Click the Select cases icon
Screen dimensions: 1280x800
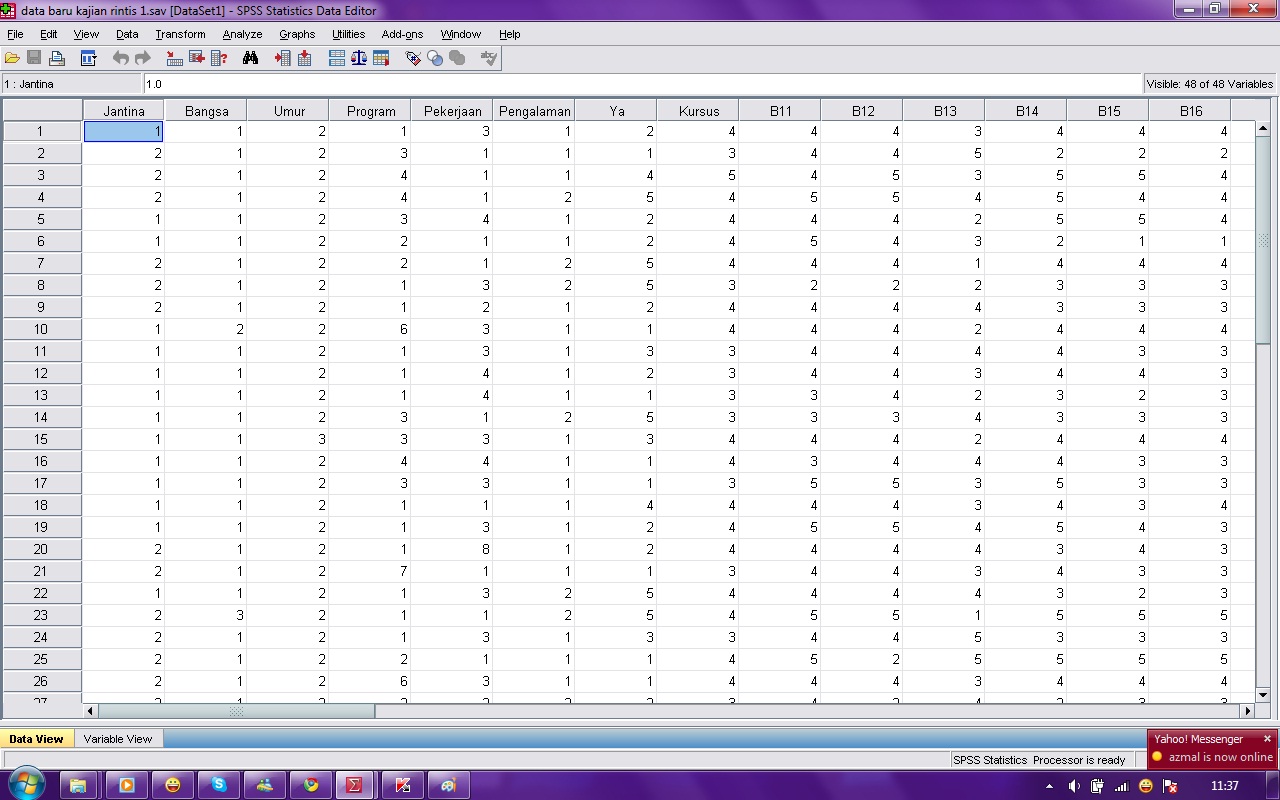(381, 58)
